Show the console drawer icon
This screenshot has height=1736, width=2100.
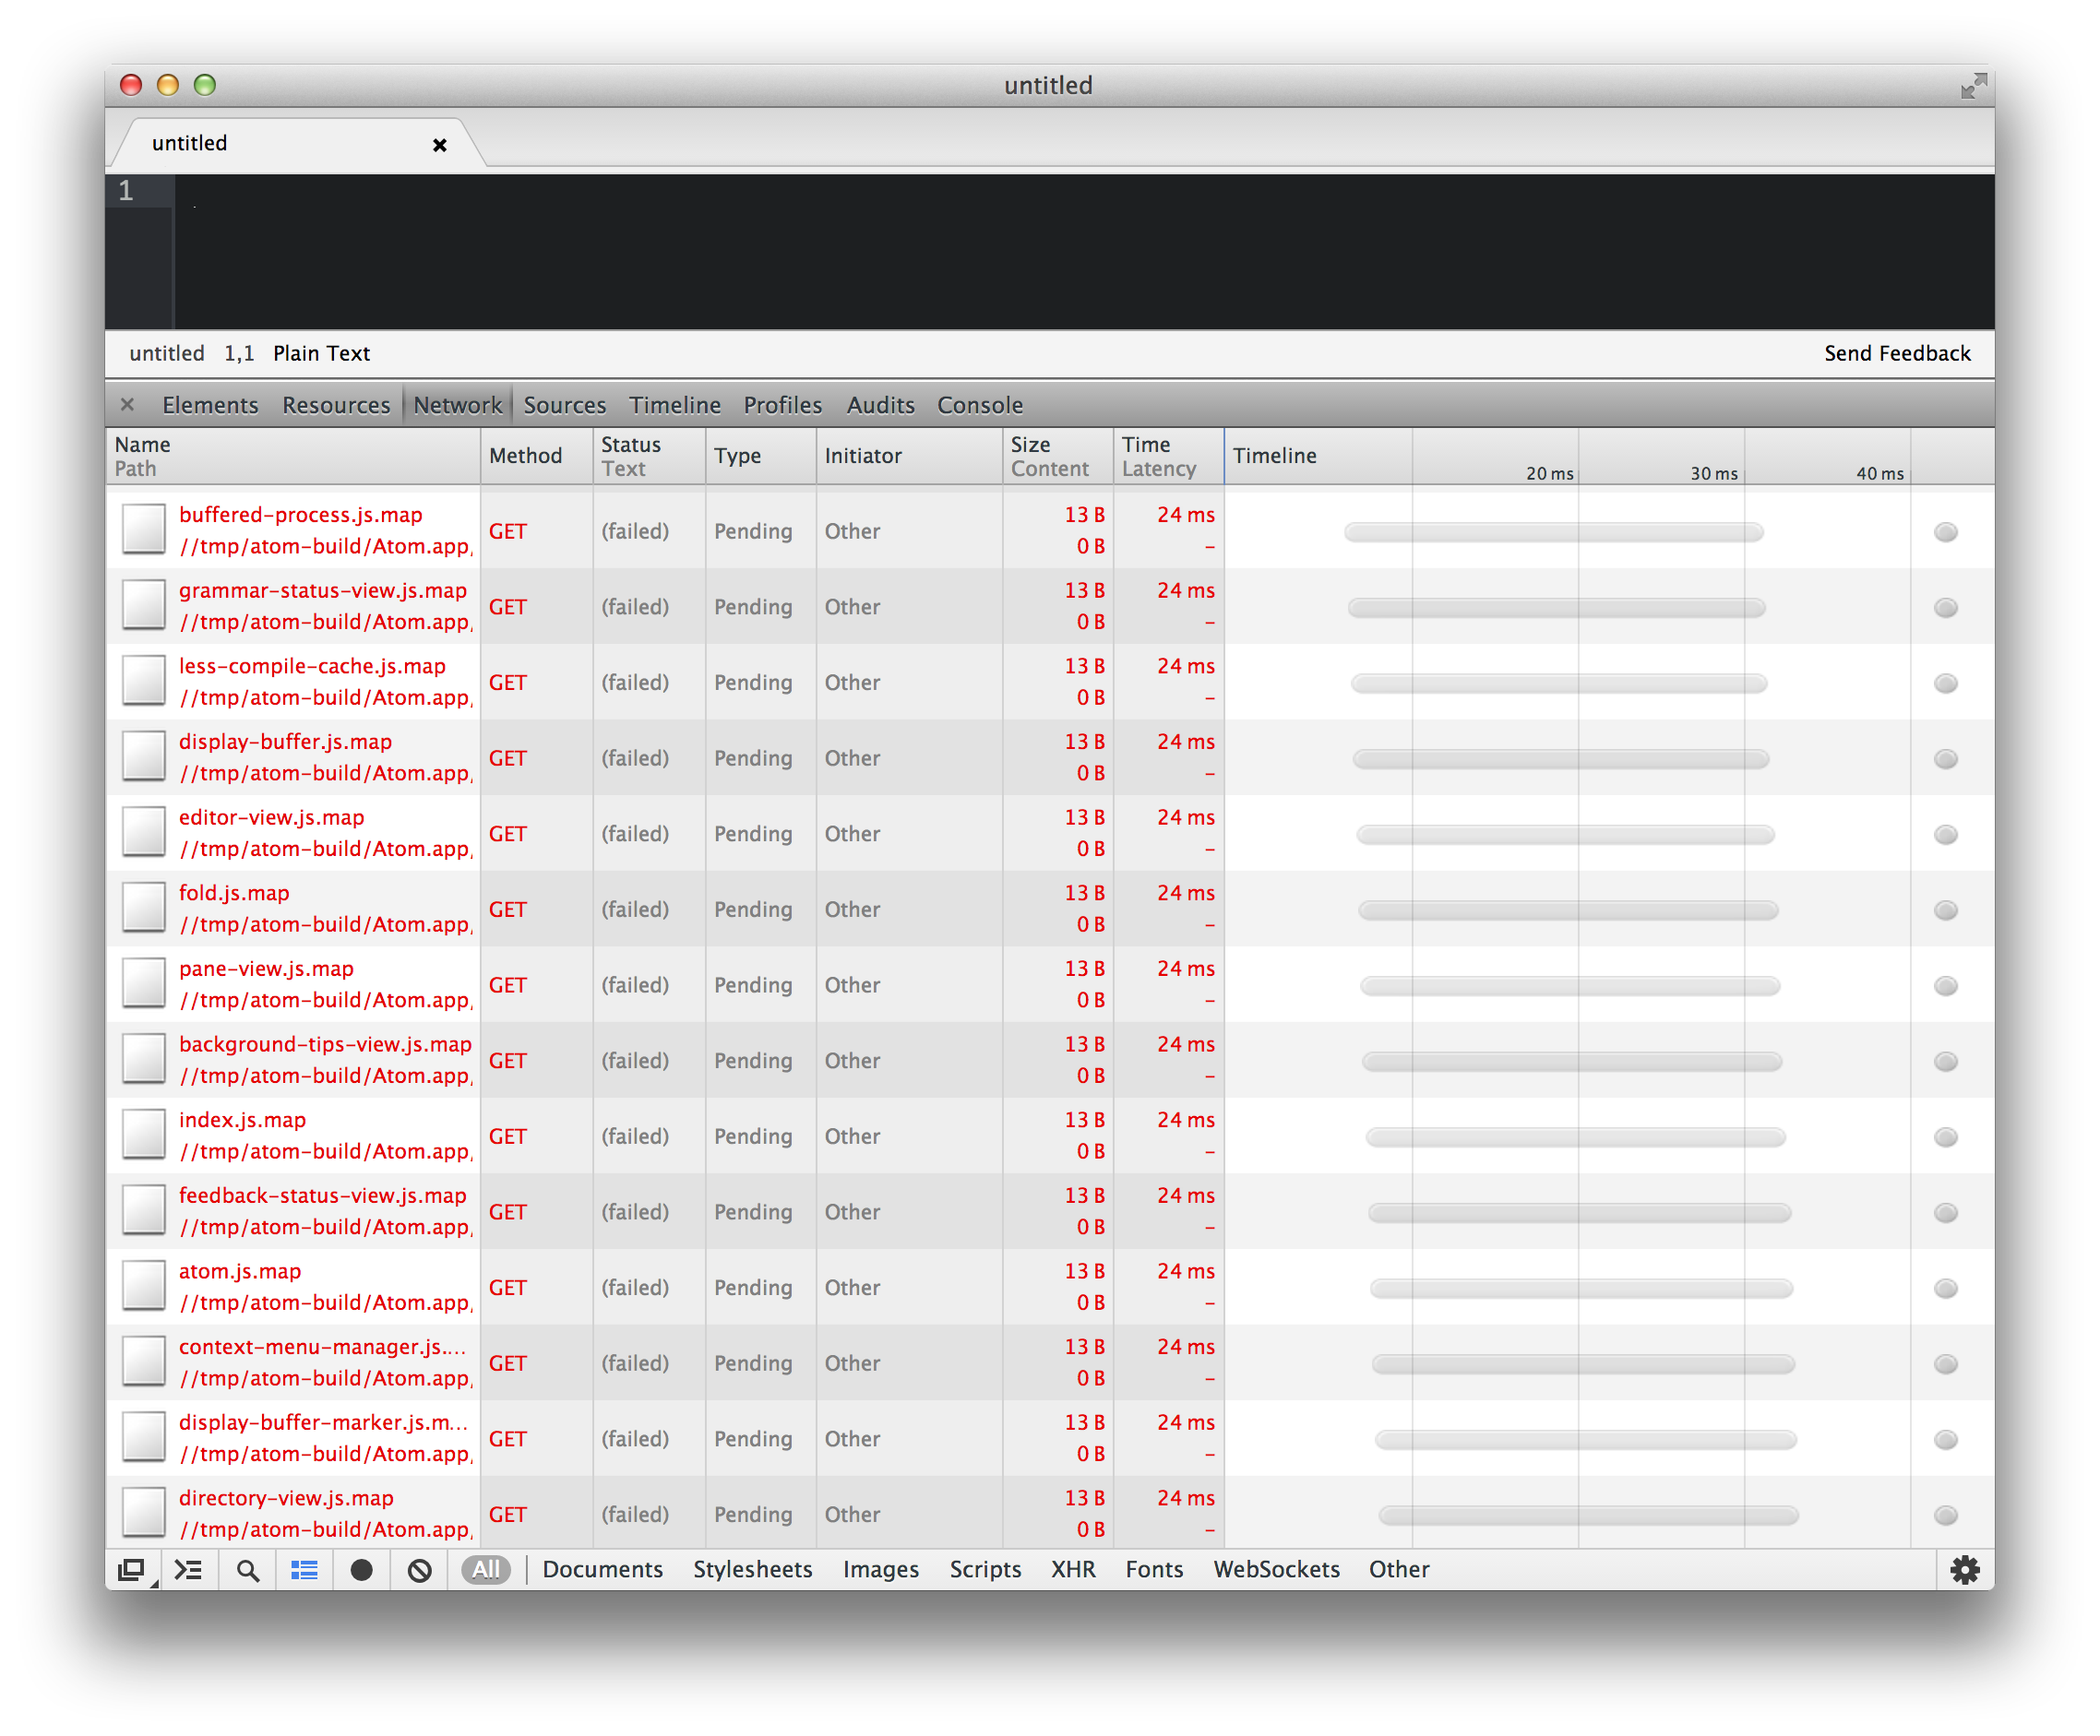(188, 1570)
